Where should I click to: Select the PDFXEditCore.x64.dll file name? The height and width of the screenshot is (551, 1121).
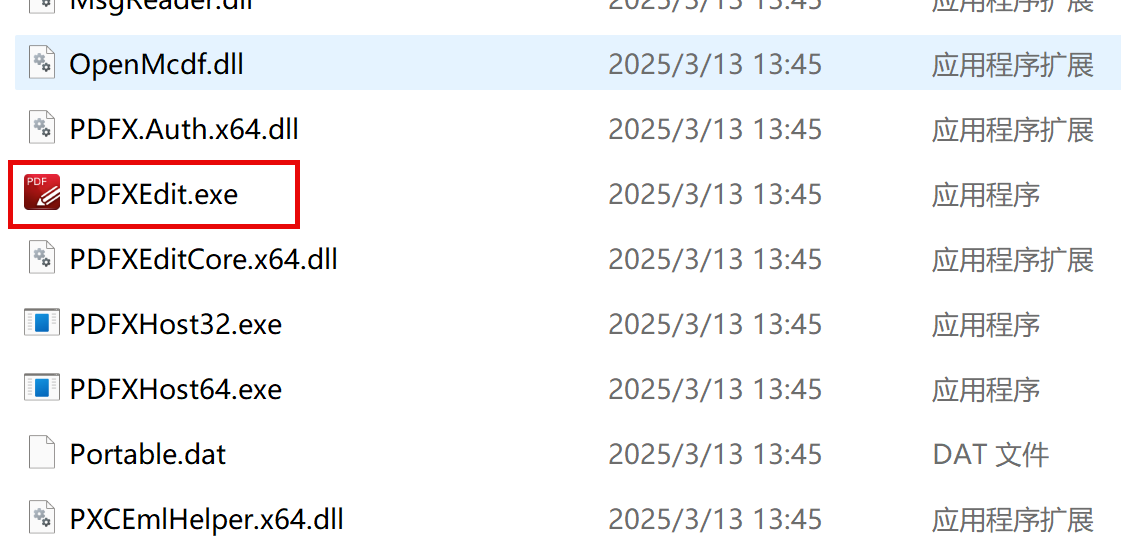click(203, 259)
